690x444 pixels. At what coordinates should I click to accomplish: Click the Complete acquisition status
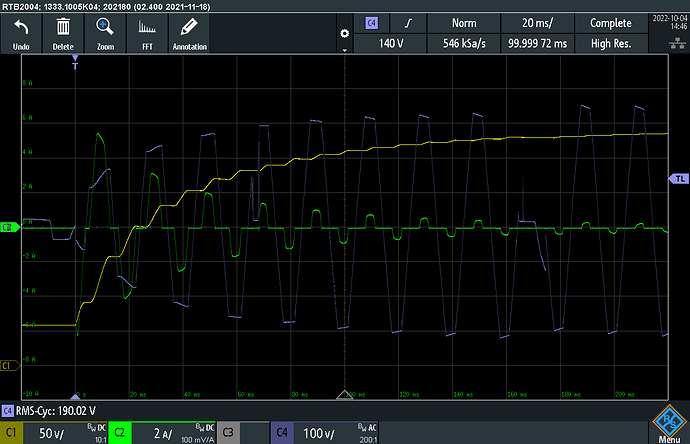click(611, 23)
